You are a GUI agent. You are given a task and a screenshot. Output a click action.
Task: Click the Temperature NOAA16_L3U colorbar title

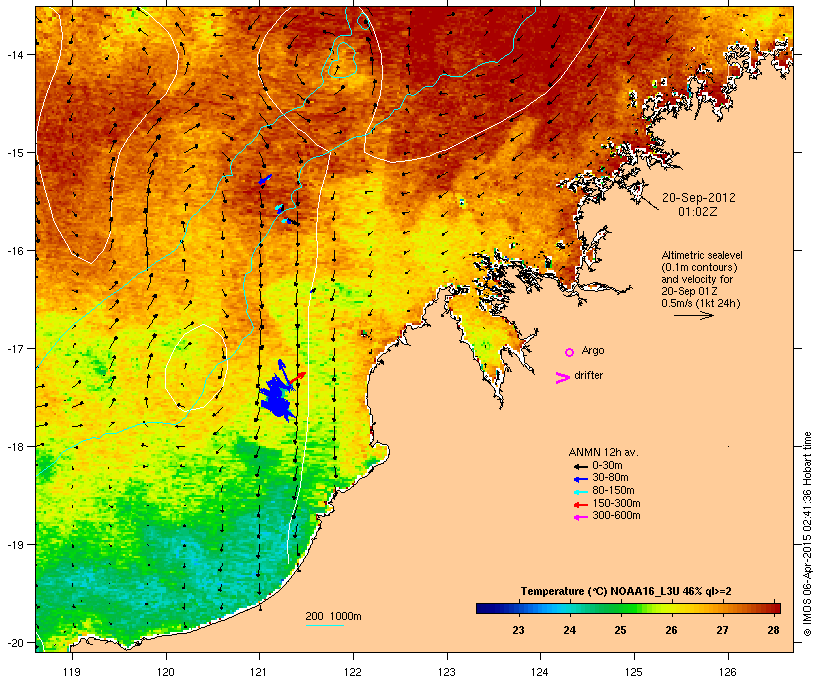click(x=626, y=591)
